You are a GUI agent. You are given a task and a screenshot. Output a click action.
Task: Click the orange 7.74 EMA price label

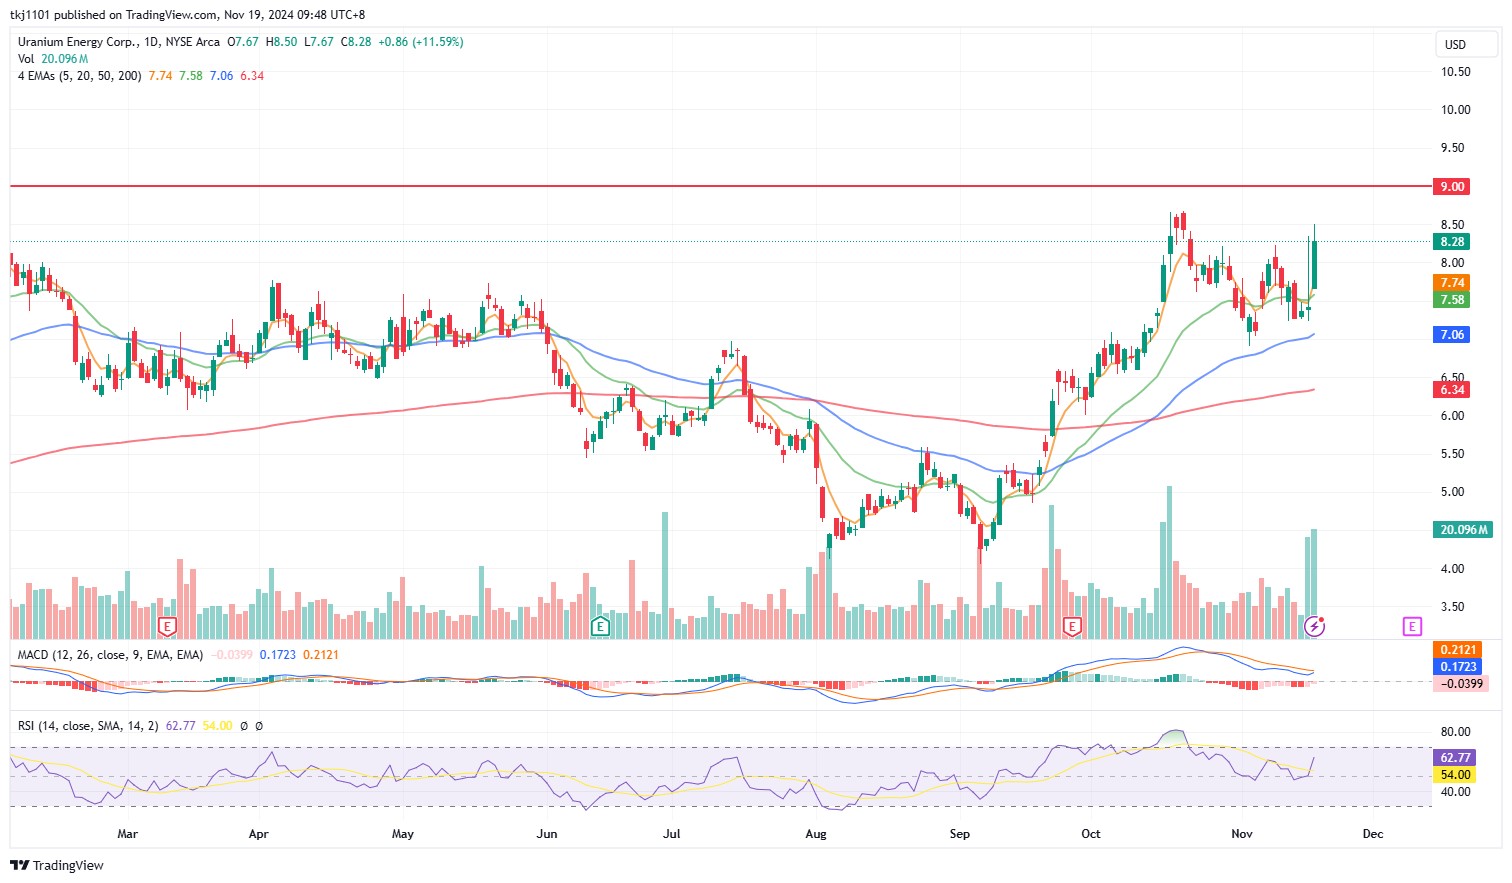tap(1451, 283)
